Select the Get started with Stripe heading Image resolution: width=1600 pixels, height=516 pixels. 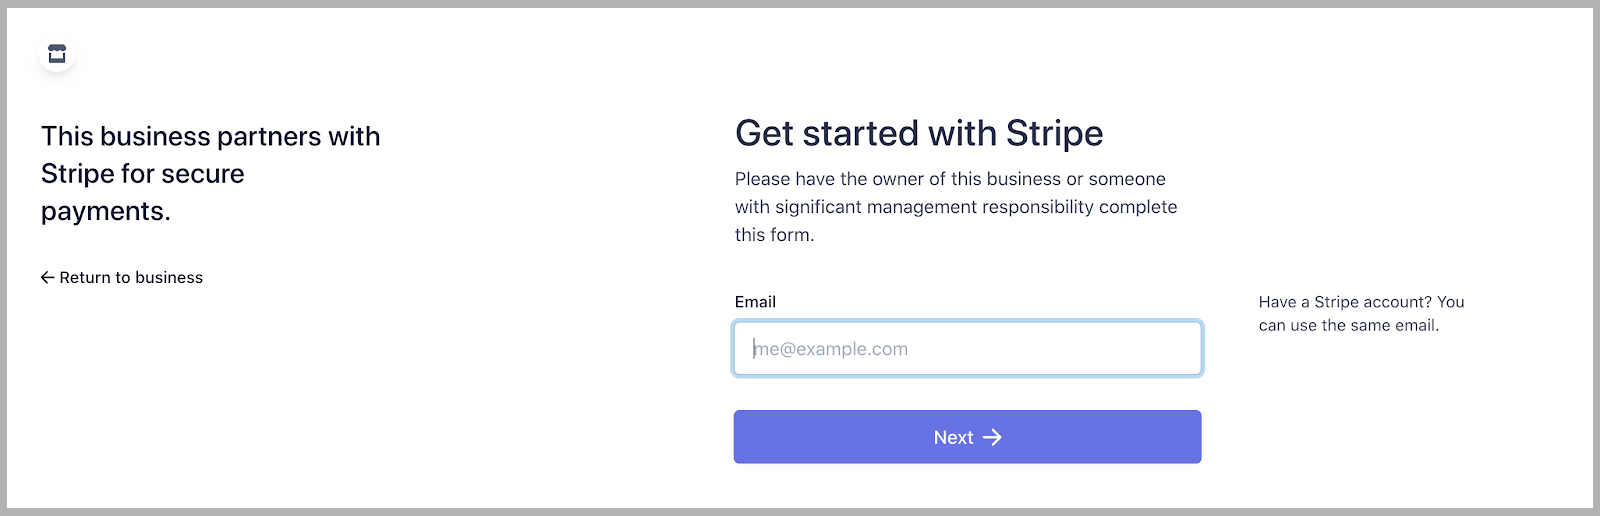pos(919,133)
